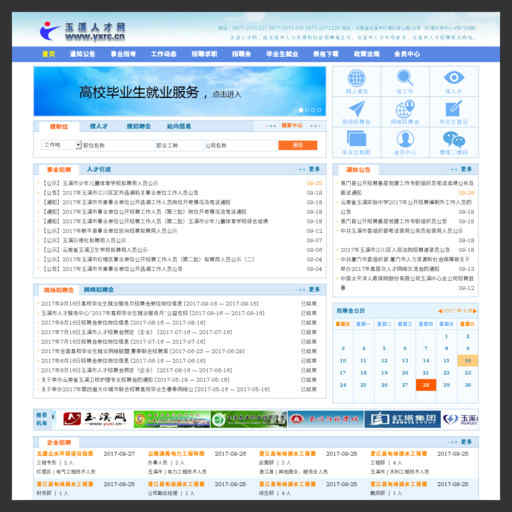This screenshot has width=512, height=512.
Task: Open 招聘求职 in the navigation bar
Action: tap(204, 54)
